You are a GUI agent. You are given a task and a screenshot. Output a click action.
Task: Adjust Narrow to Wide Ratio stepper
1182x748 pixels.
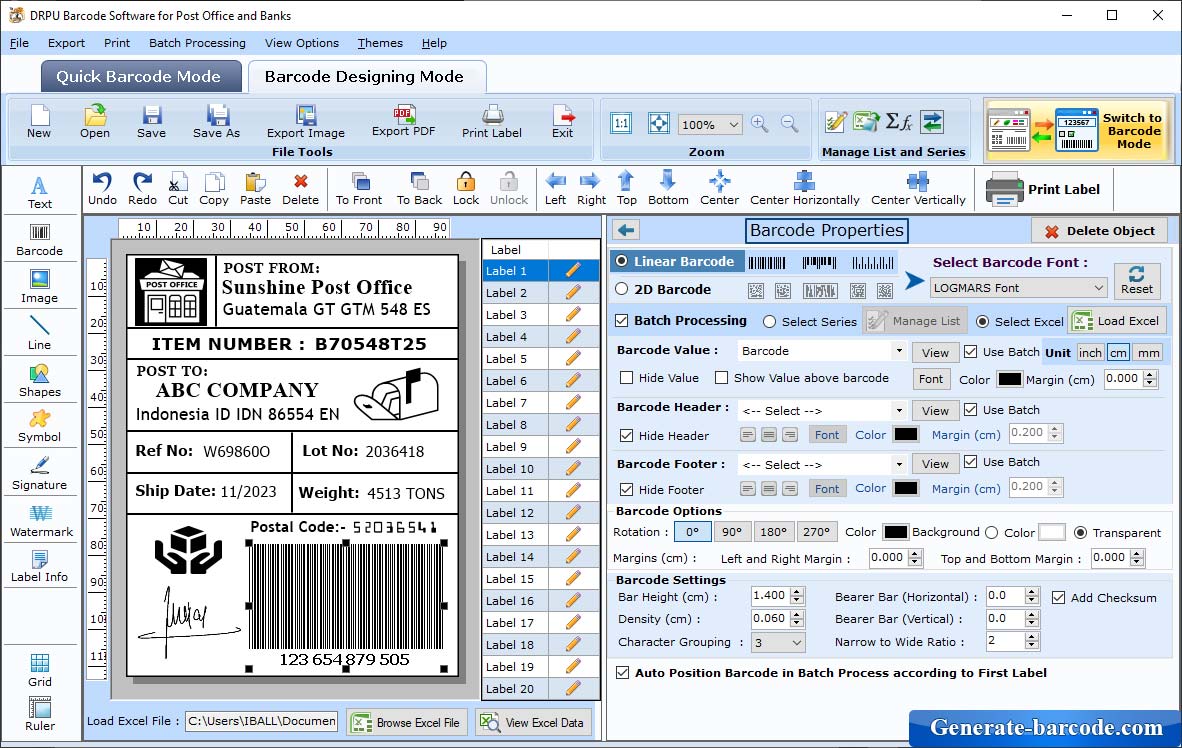pos(1032,641)
